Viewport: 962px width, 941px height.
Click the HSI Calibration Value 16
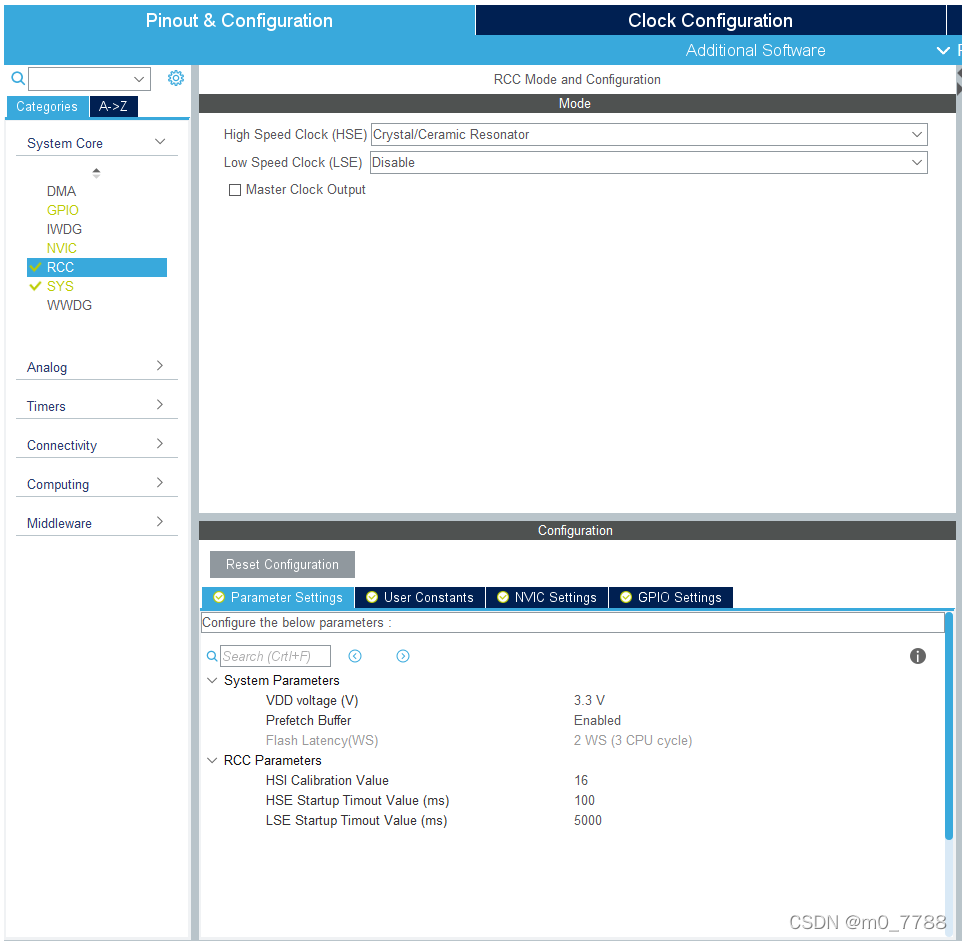coord(581,780)
